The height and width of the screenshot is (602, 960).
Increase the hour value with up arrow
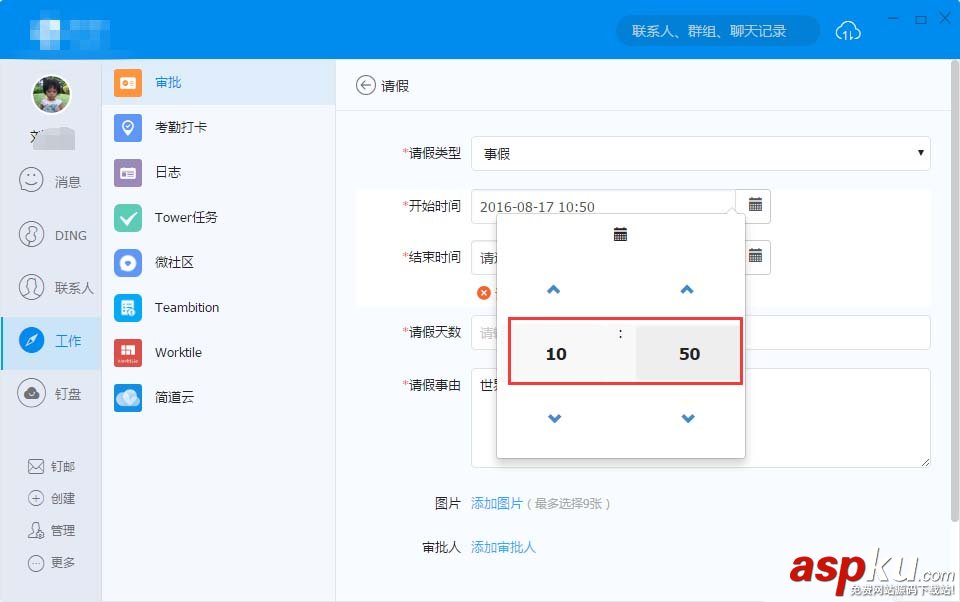pos(554,289)
